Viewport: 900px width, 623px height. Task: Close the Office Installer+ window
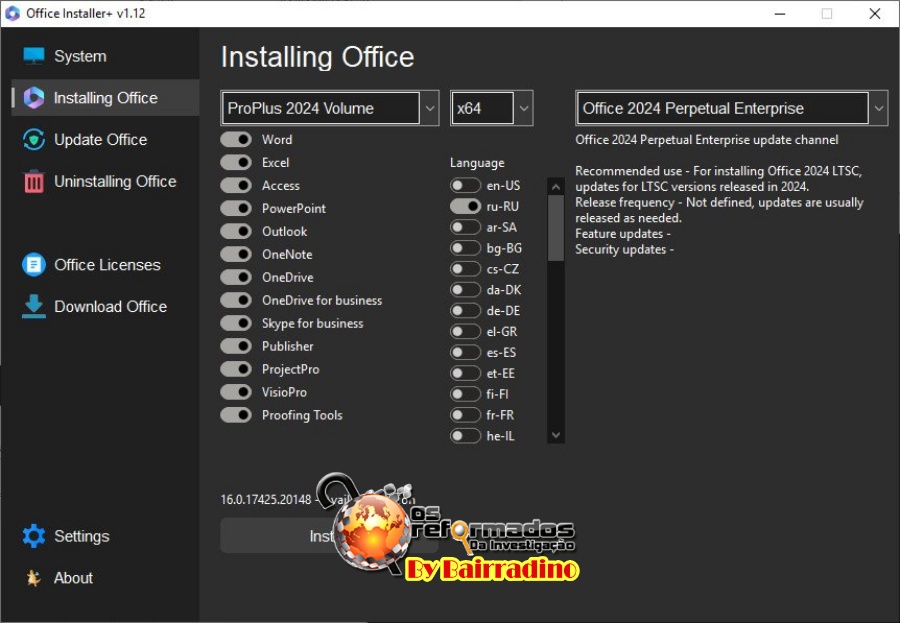pos(875,13)
